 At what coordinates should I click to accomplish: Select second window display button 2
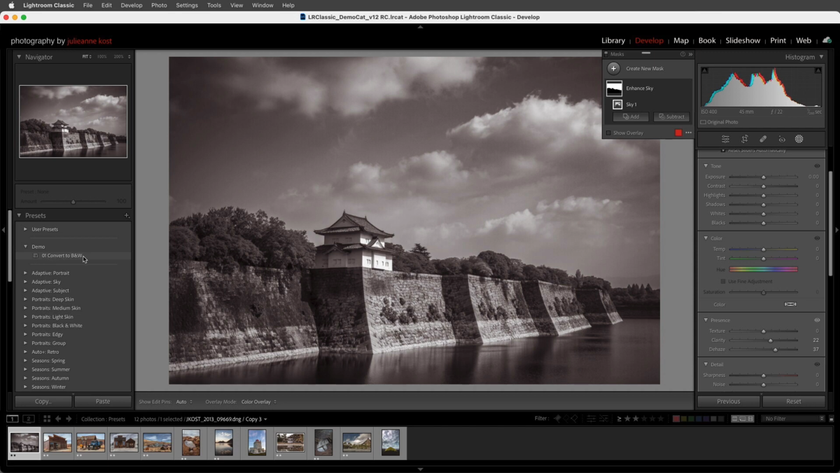click(x=29, y=419)
